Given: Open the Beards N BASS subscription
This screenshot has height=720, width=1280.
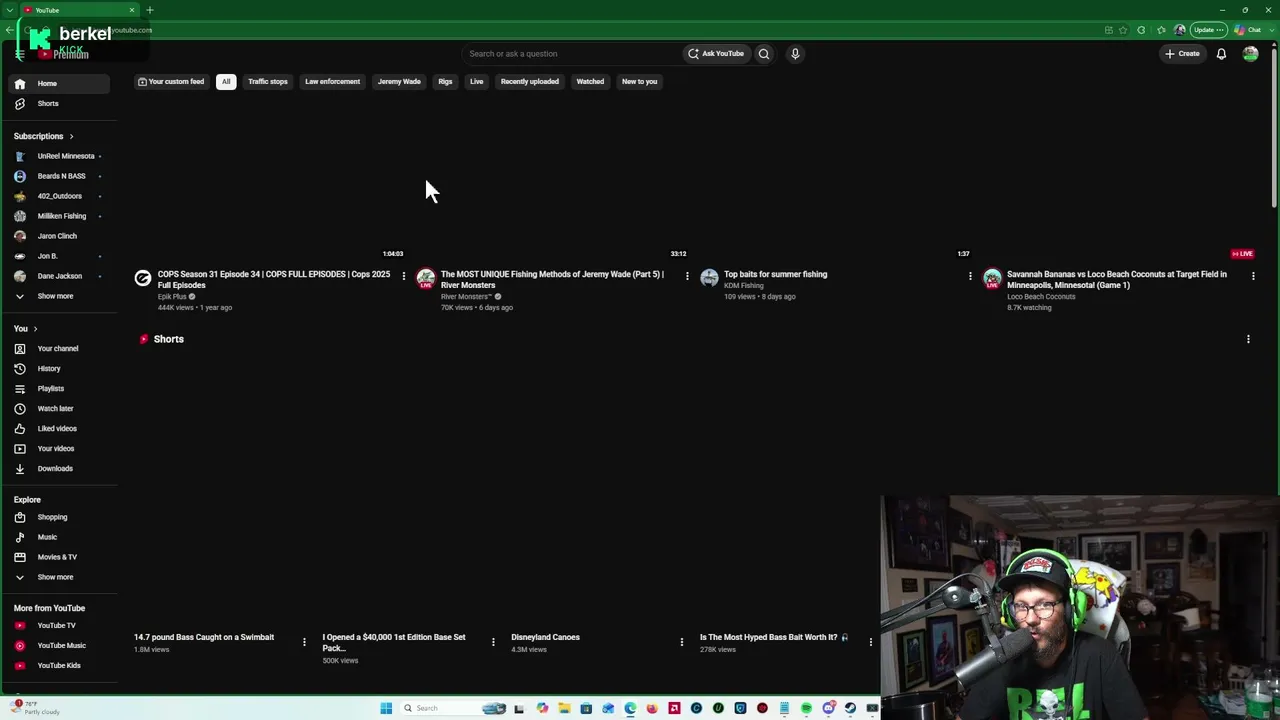Looking at the screenshot, I should pyautogui.click(x=60, y=177).
